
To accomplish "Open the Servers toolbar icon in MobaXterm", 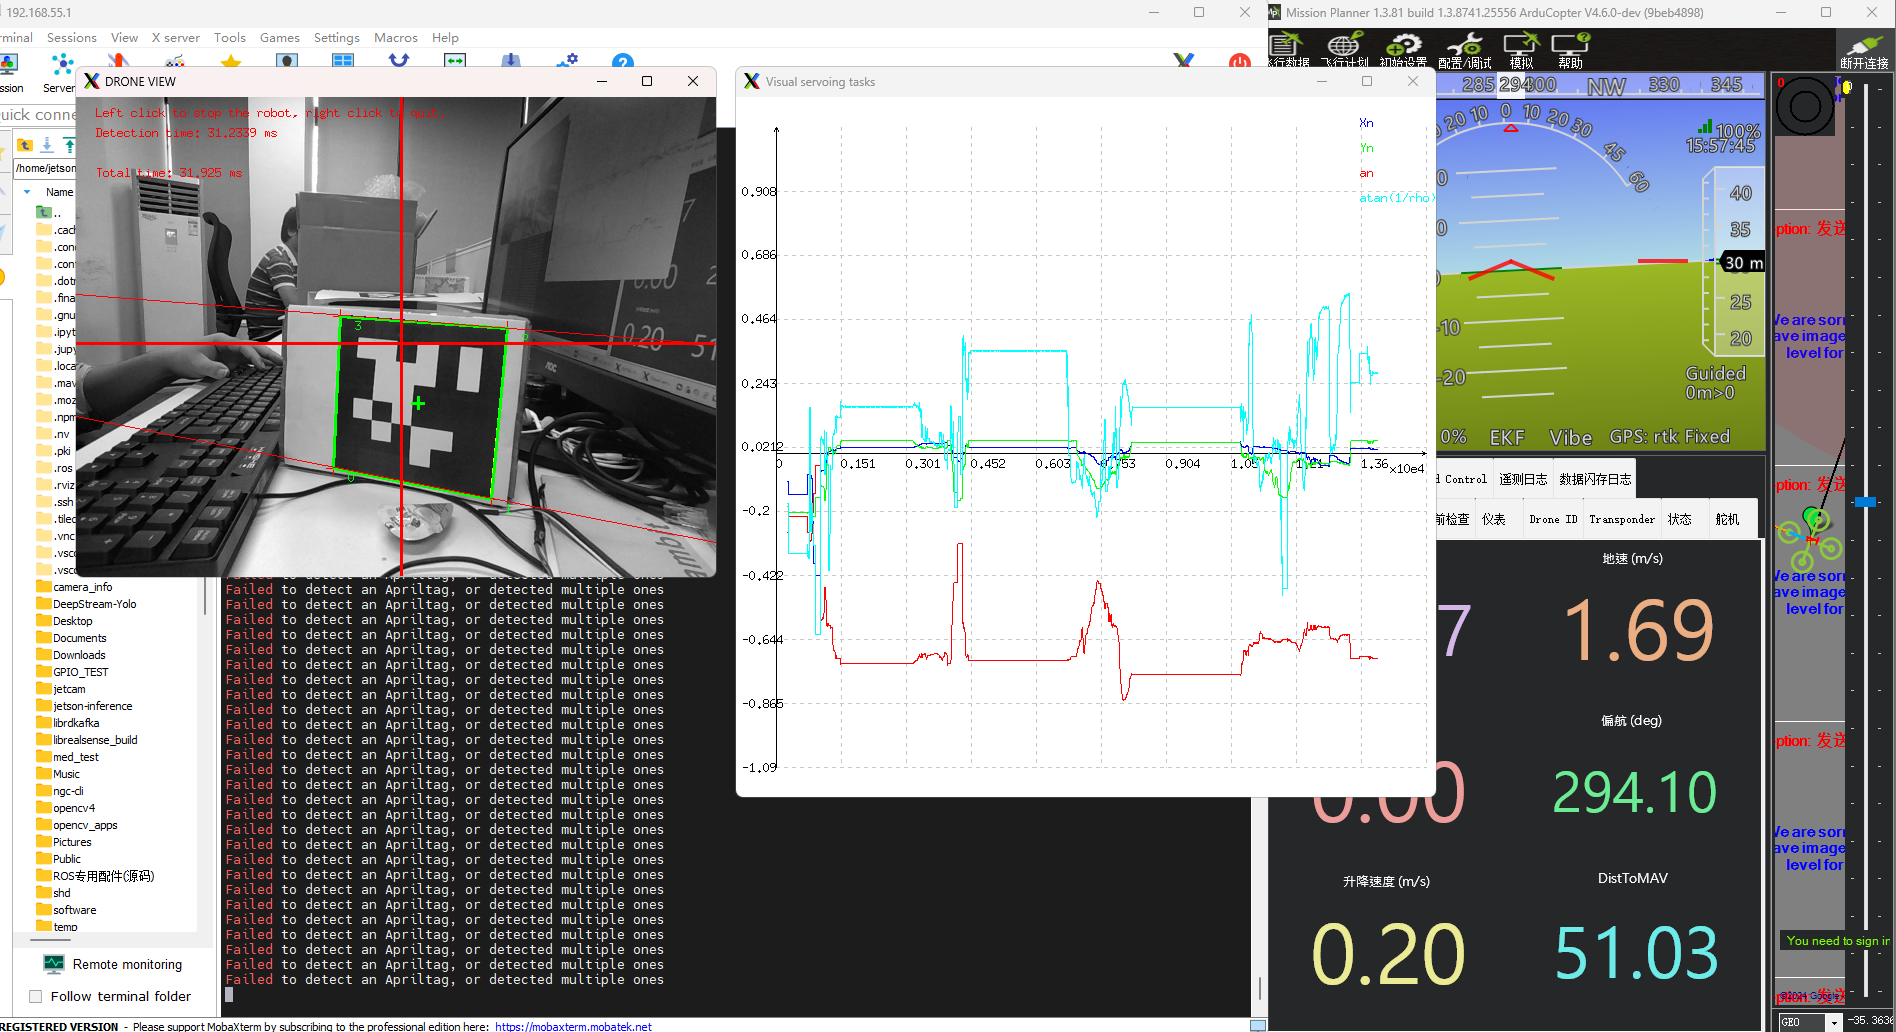I will click(60, 72).
